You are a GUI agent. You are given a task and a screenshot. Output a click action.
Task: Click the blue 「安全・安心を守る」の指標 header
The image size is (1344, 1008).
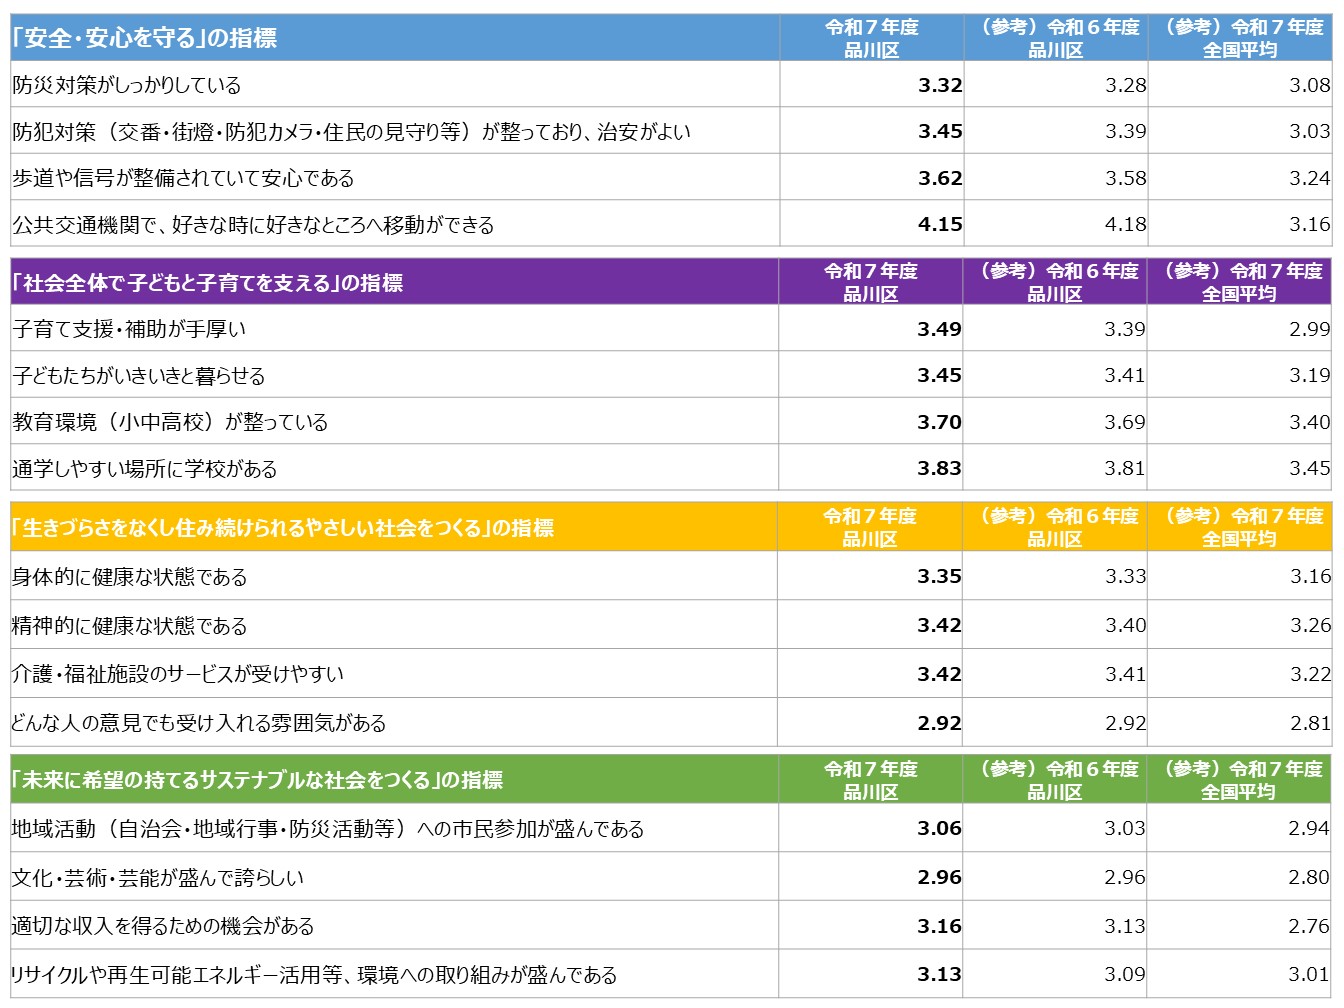click(145, 38)
